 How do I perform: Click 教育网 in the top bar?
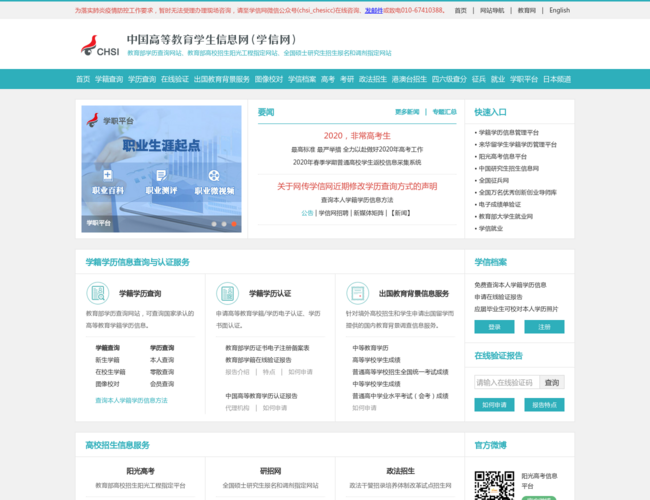click(526, 10)
